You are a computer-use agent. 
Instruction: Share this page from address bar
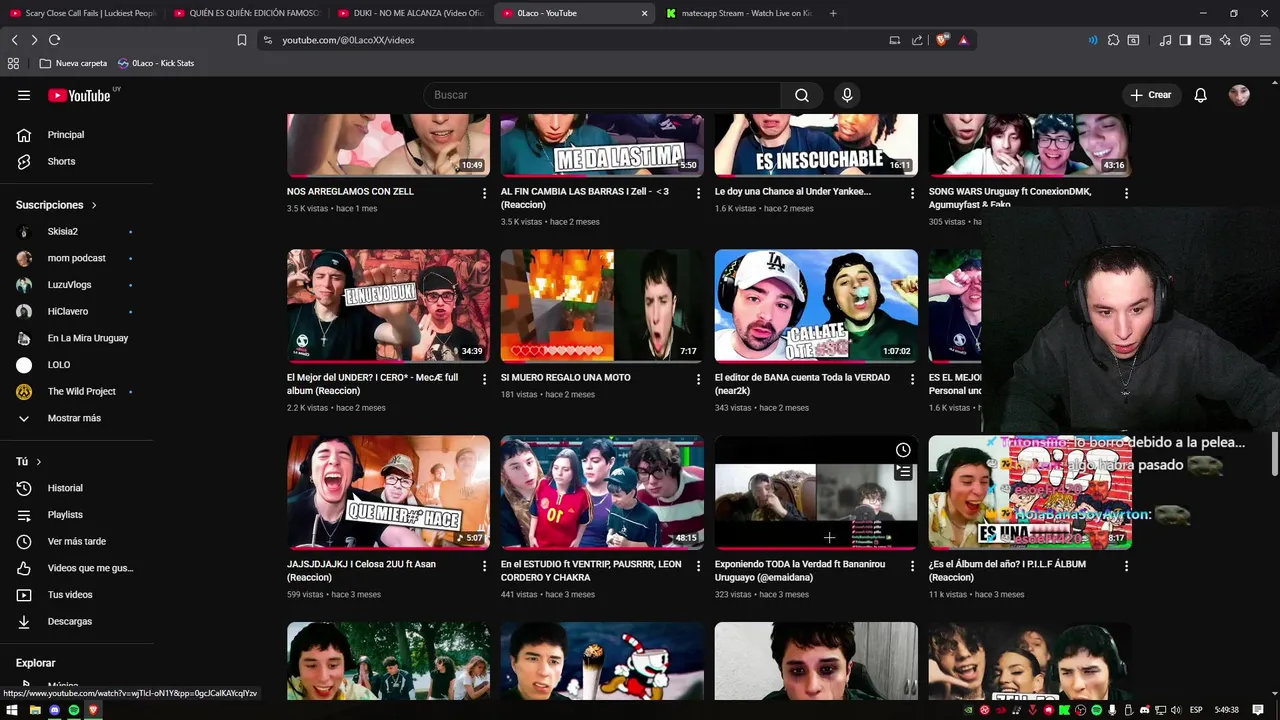click(917, 40)
